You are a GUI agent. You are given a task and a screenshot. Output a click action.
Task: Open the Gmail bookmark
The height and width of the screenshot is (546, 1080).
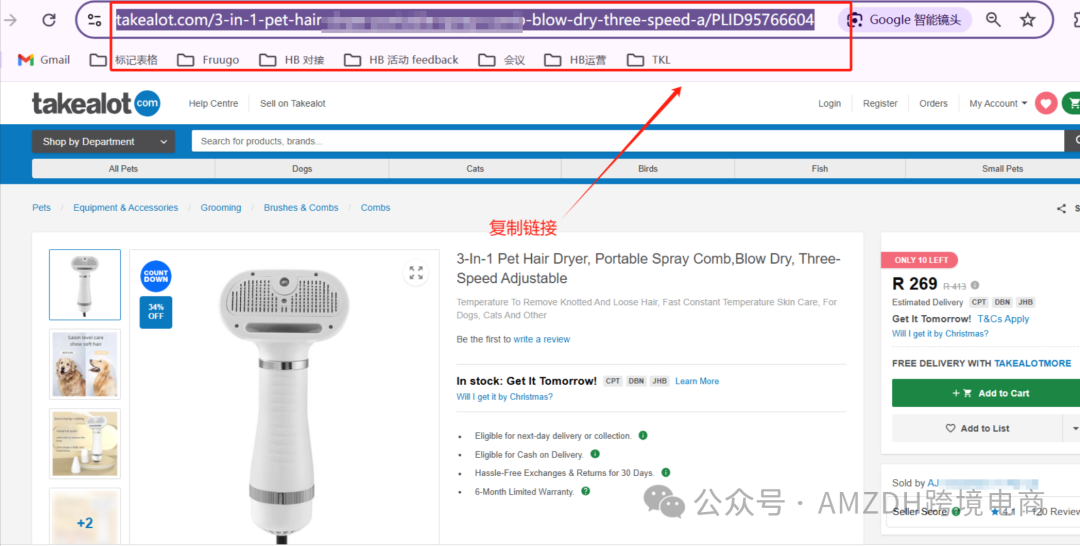tap(44, 60)
